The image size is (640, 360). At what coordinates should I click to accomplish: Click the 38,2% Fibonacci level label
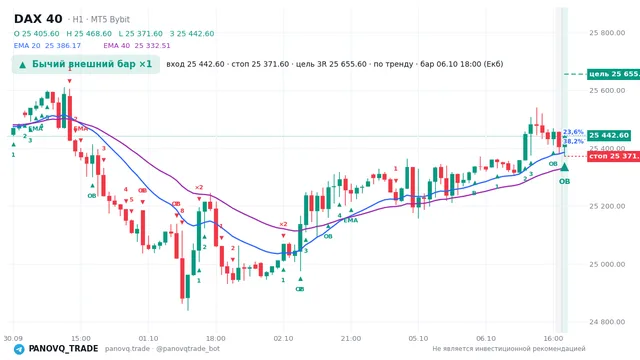pos(573,141)
